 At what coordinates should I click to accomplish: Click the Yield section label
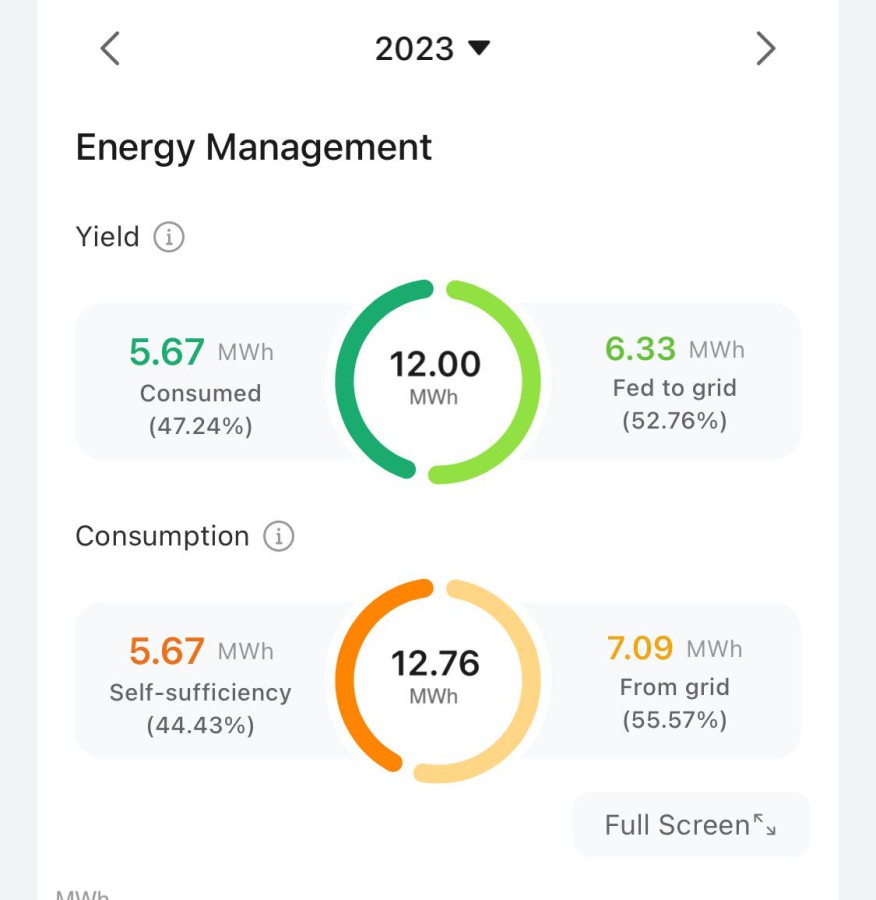tap(107, 237)
